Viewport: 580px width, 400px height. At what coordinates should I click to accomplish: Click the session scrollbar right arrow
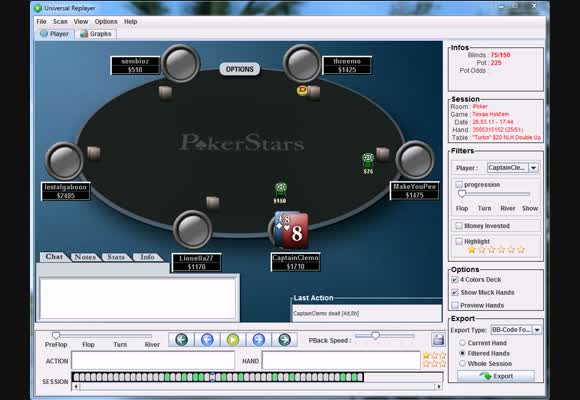pyautogui.click(x=439, y=387)
